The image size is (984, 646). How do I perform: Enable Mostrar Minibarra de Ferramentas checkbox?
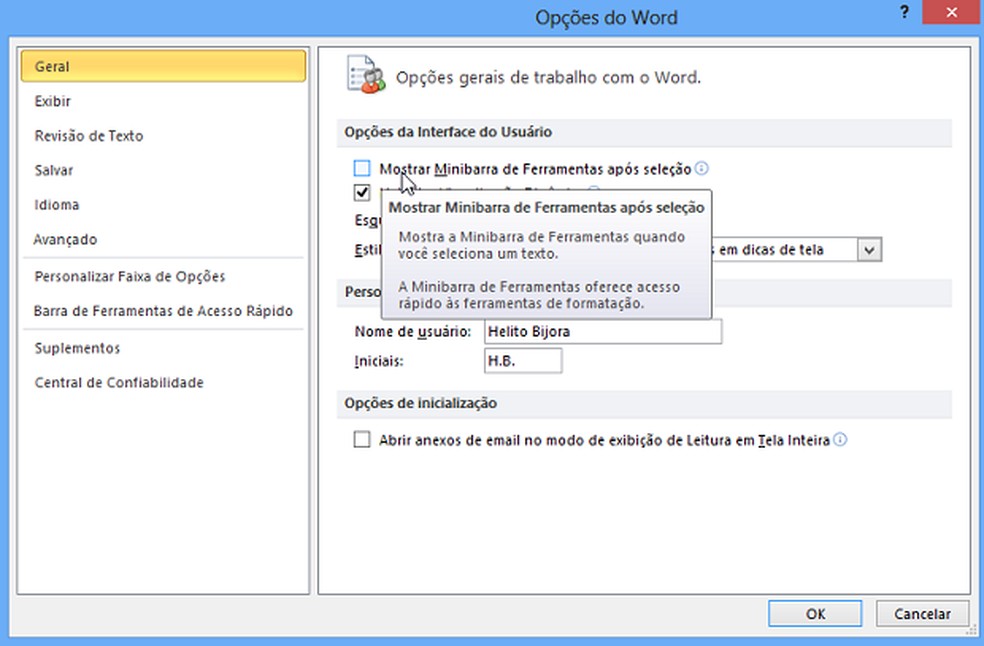[x=361, y=168]
